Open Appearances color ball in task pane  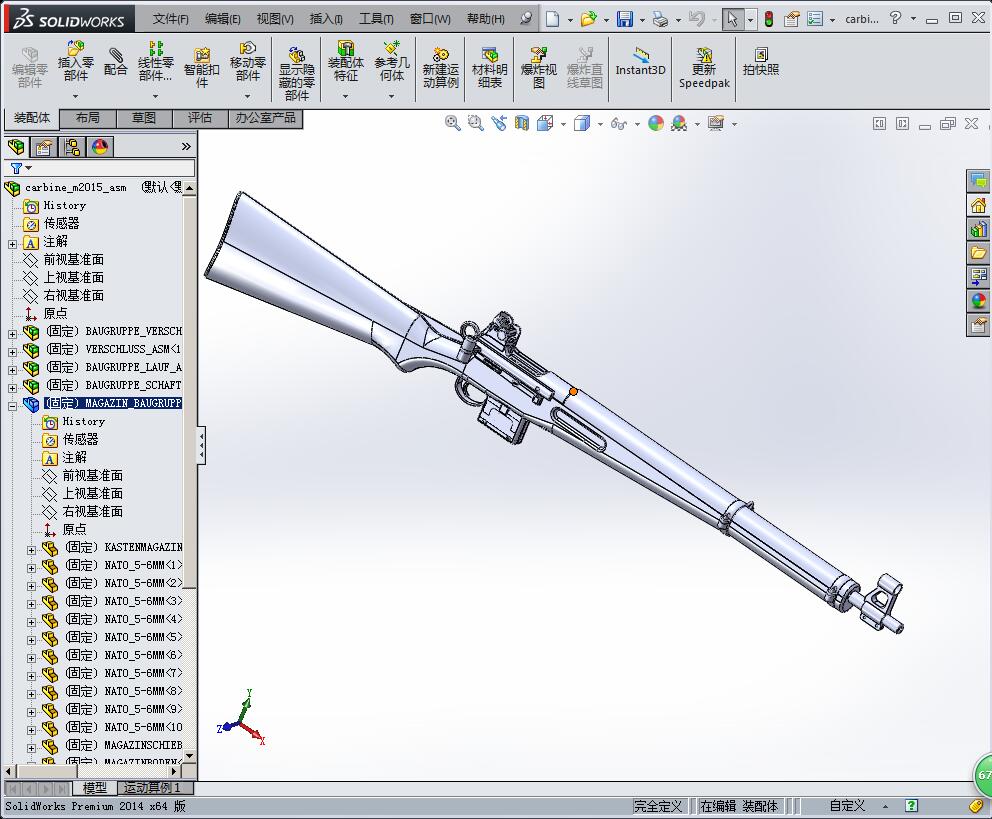979,301
